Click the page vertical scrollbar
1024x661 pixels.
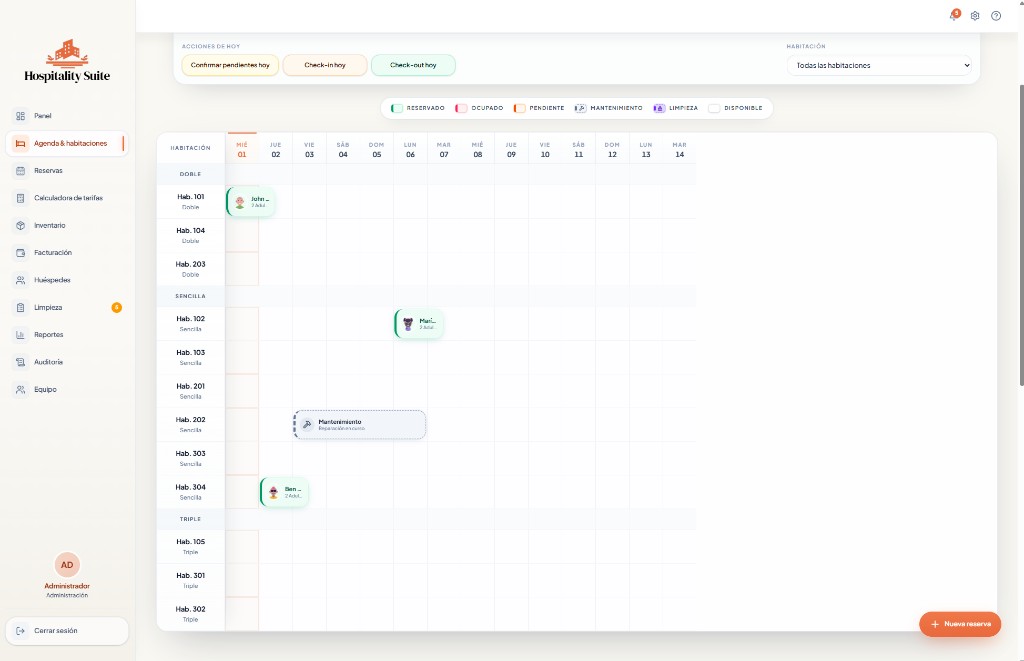point(1021,235)
